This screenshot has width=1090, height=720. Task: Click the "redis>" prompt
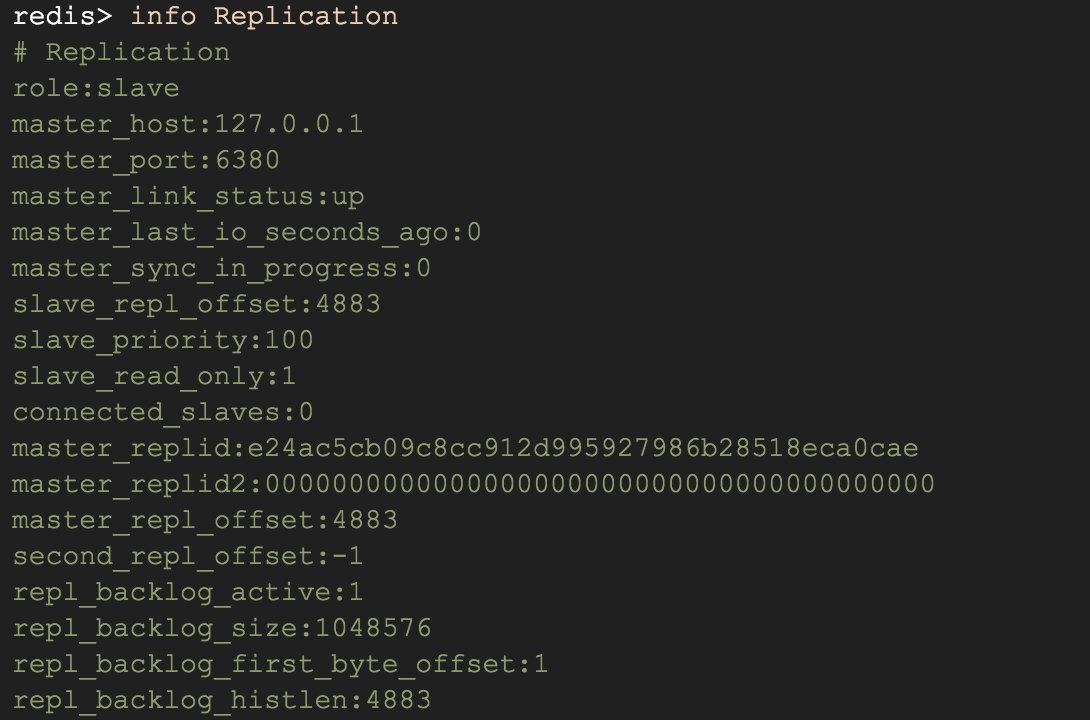(62, 16)
